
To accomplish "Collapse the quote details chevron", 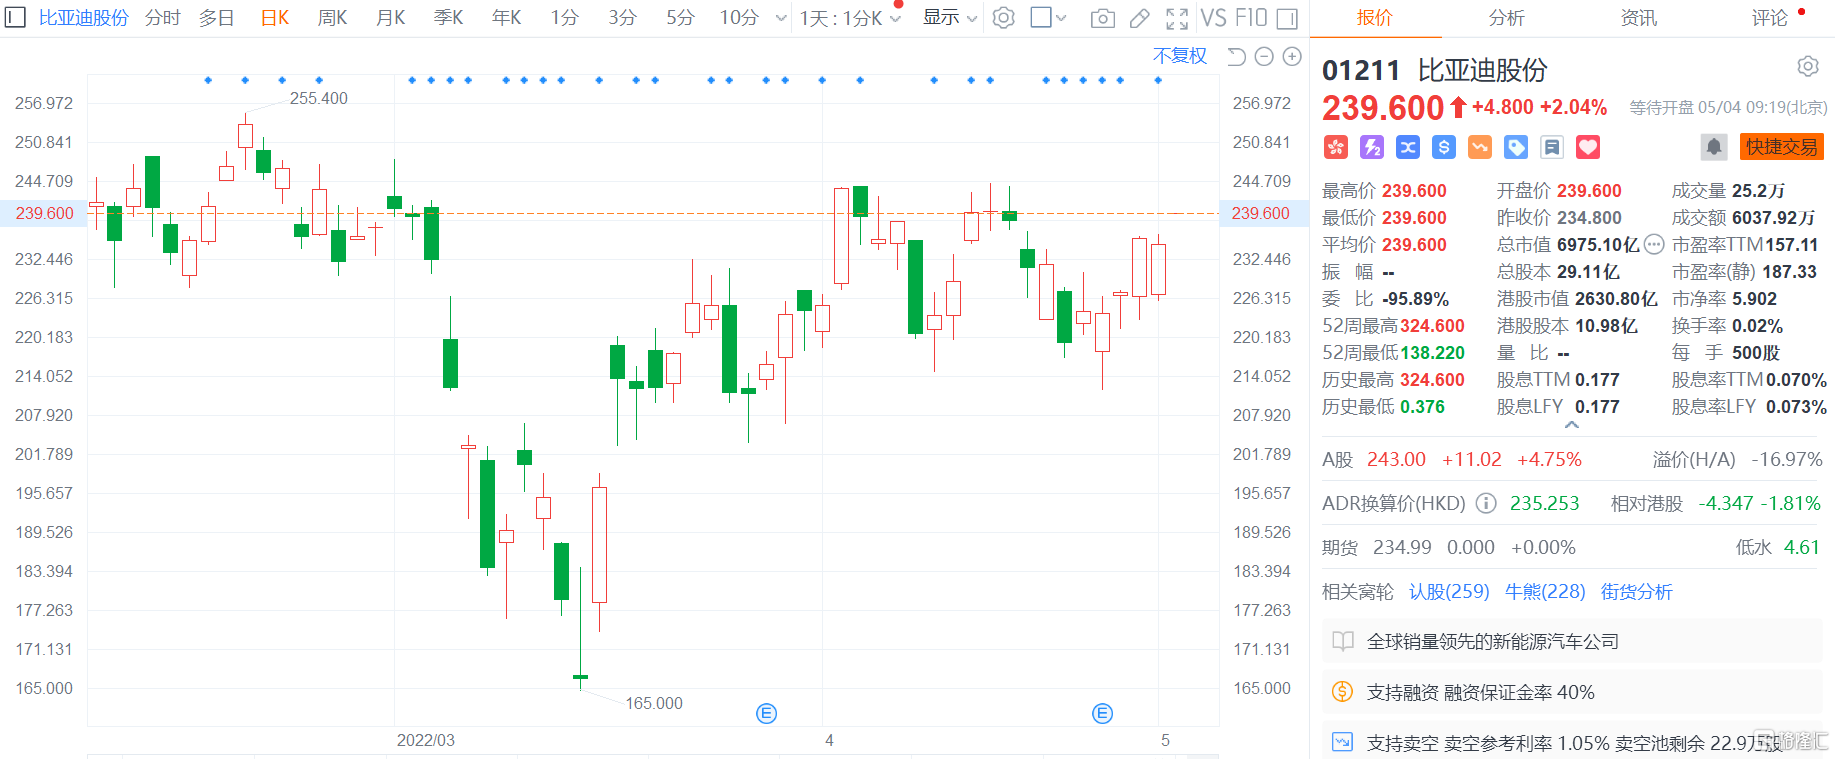I will 1572,425.
